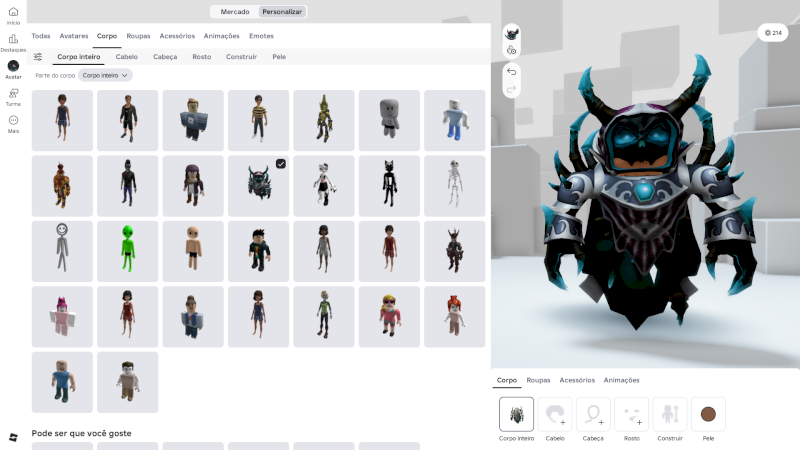800x450 pixels.
Task: Select the Corpo tab in avatar preview panel
Action: coord(507,380)
